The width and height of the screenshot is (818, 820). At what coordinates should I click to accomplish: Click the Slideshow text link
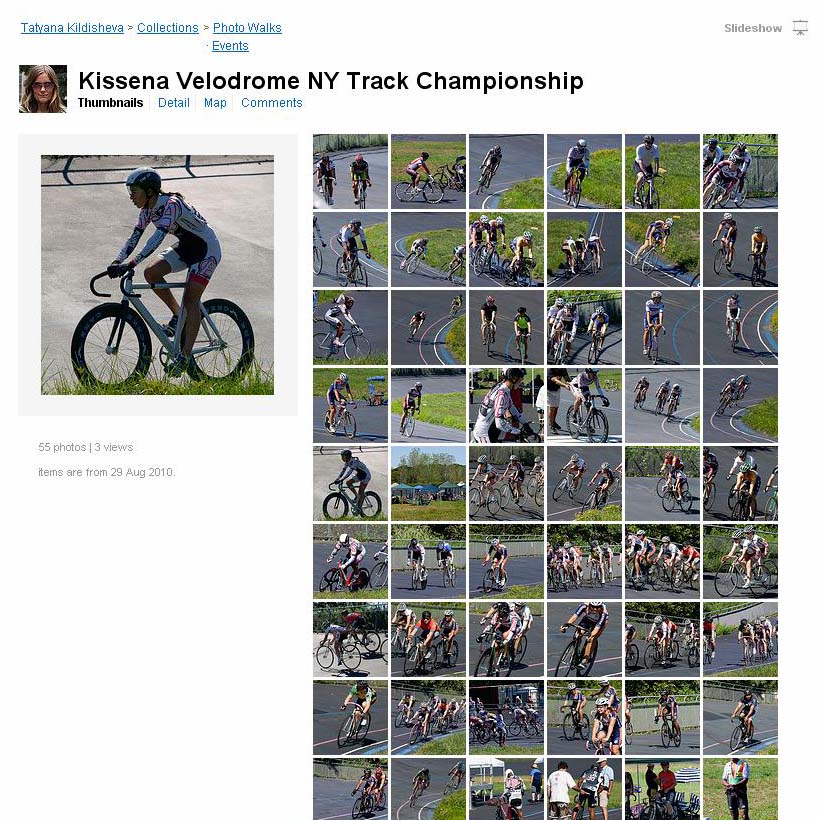pyautogui.click(x=753, y=28)
